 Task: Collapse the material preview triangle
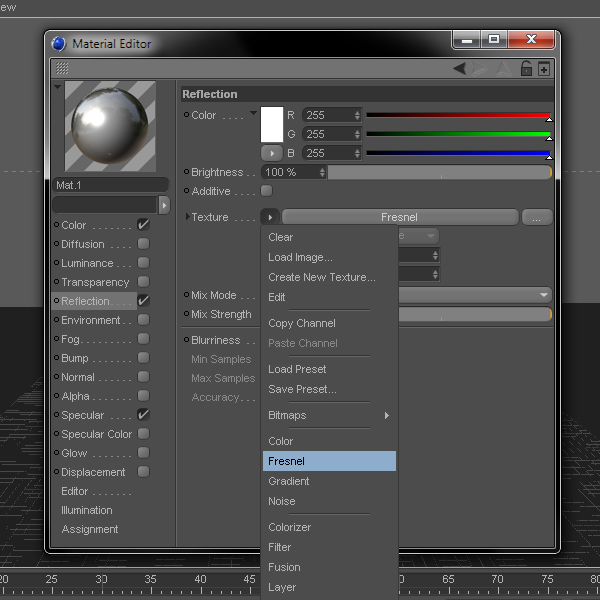point(57,87)
